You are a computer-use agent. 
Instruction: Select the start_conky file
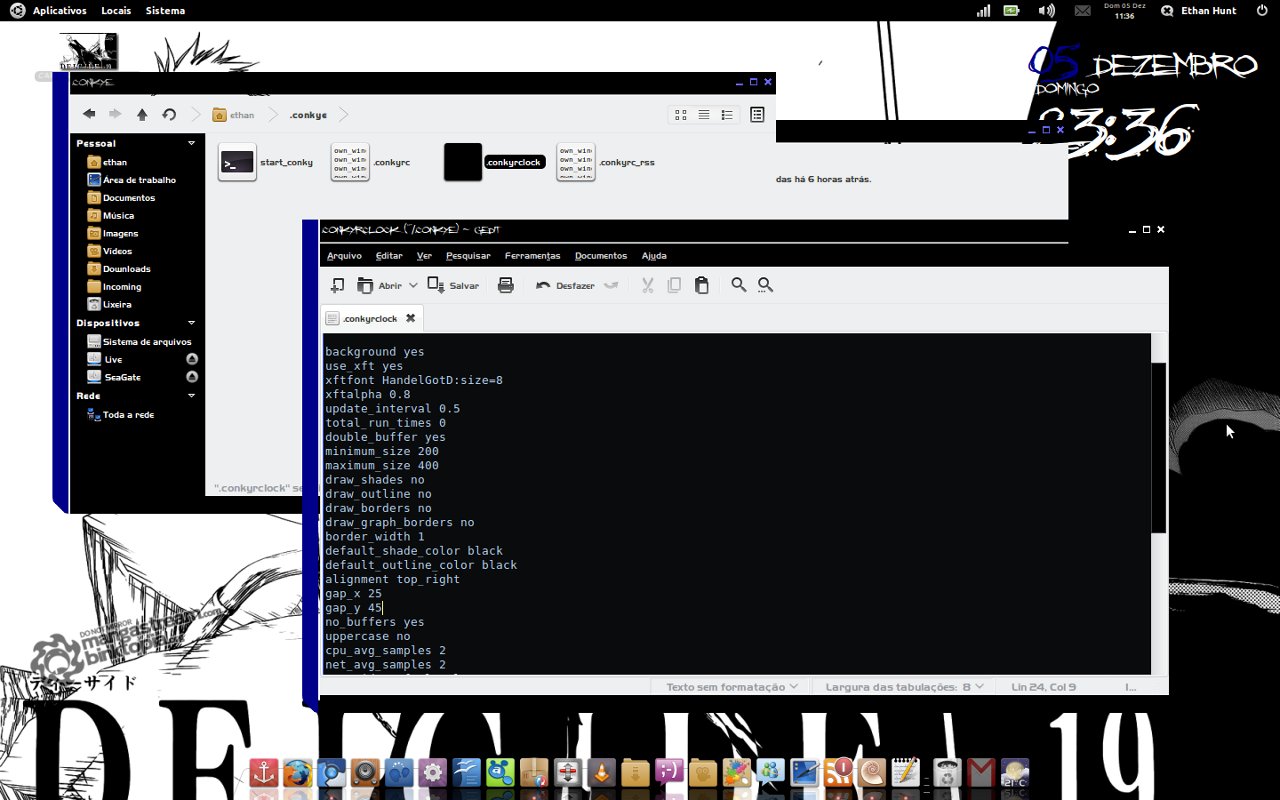[266, 162]
